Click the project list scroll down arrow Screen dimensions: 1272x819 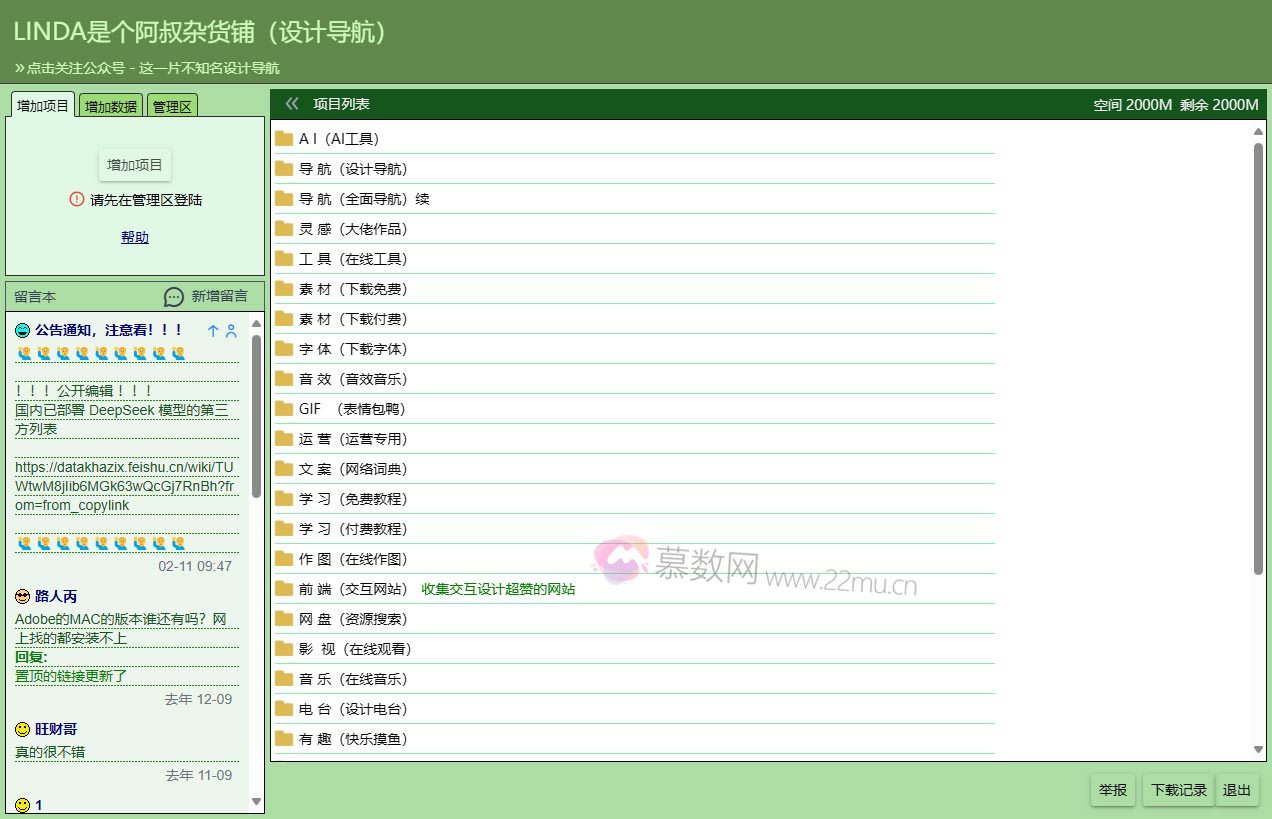1258,750
